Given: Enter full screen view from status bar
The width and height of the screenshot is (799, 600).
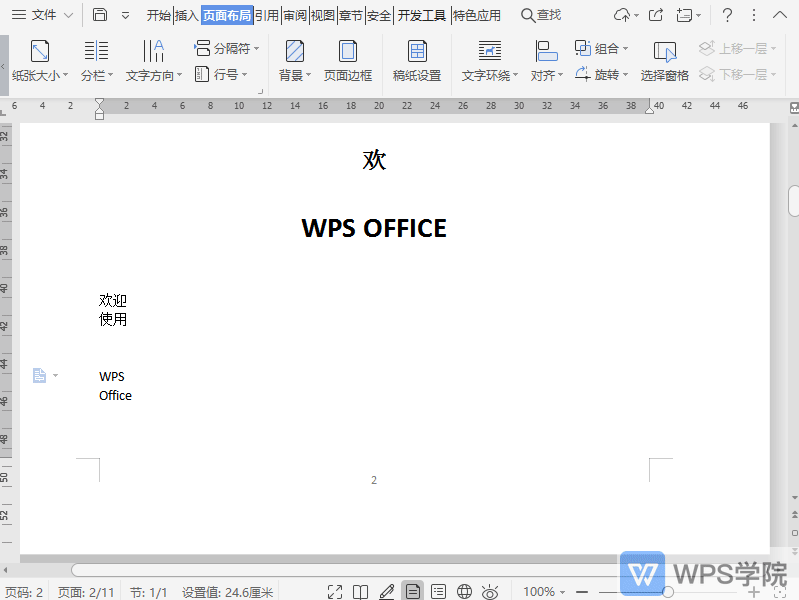Looking at the screenshot, I should [335, 592].
